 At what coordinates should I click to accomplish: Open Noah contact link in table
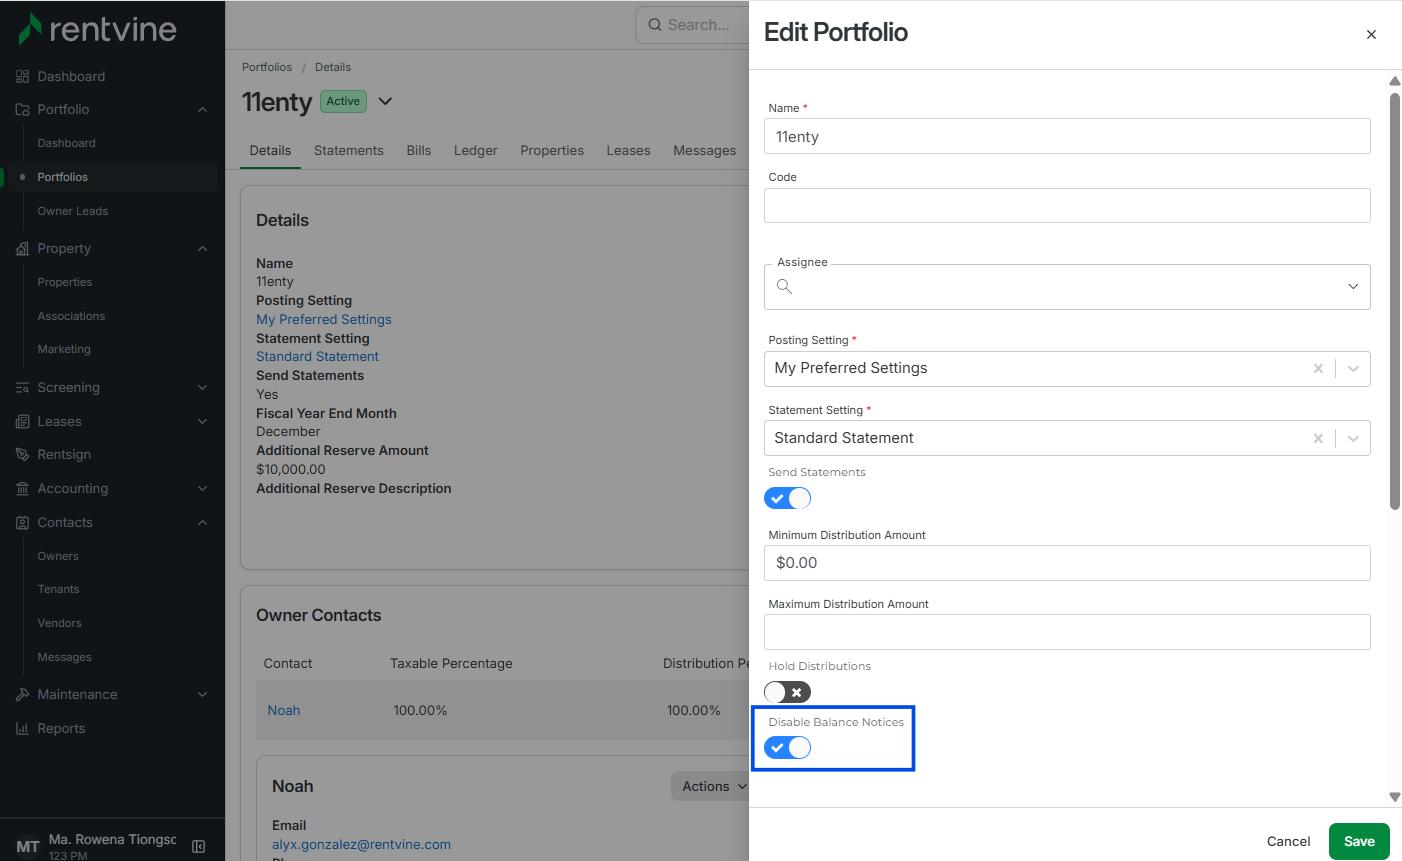pos(284,710)
